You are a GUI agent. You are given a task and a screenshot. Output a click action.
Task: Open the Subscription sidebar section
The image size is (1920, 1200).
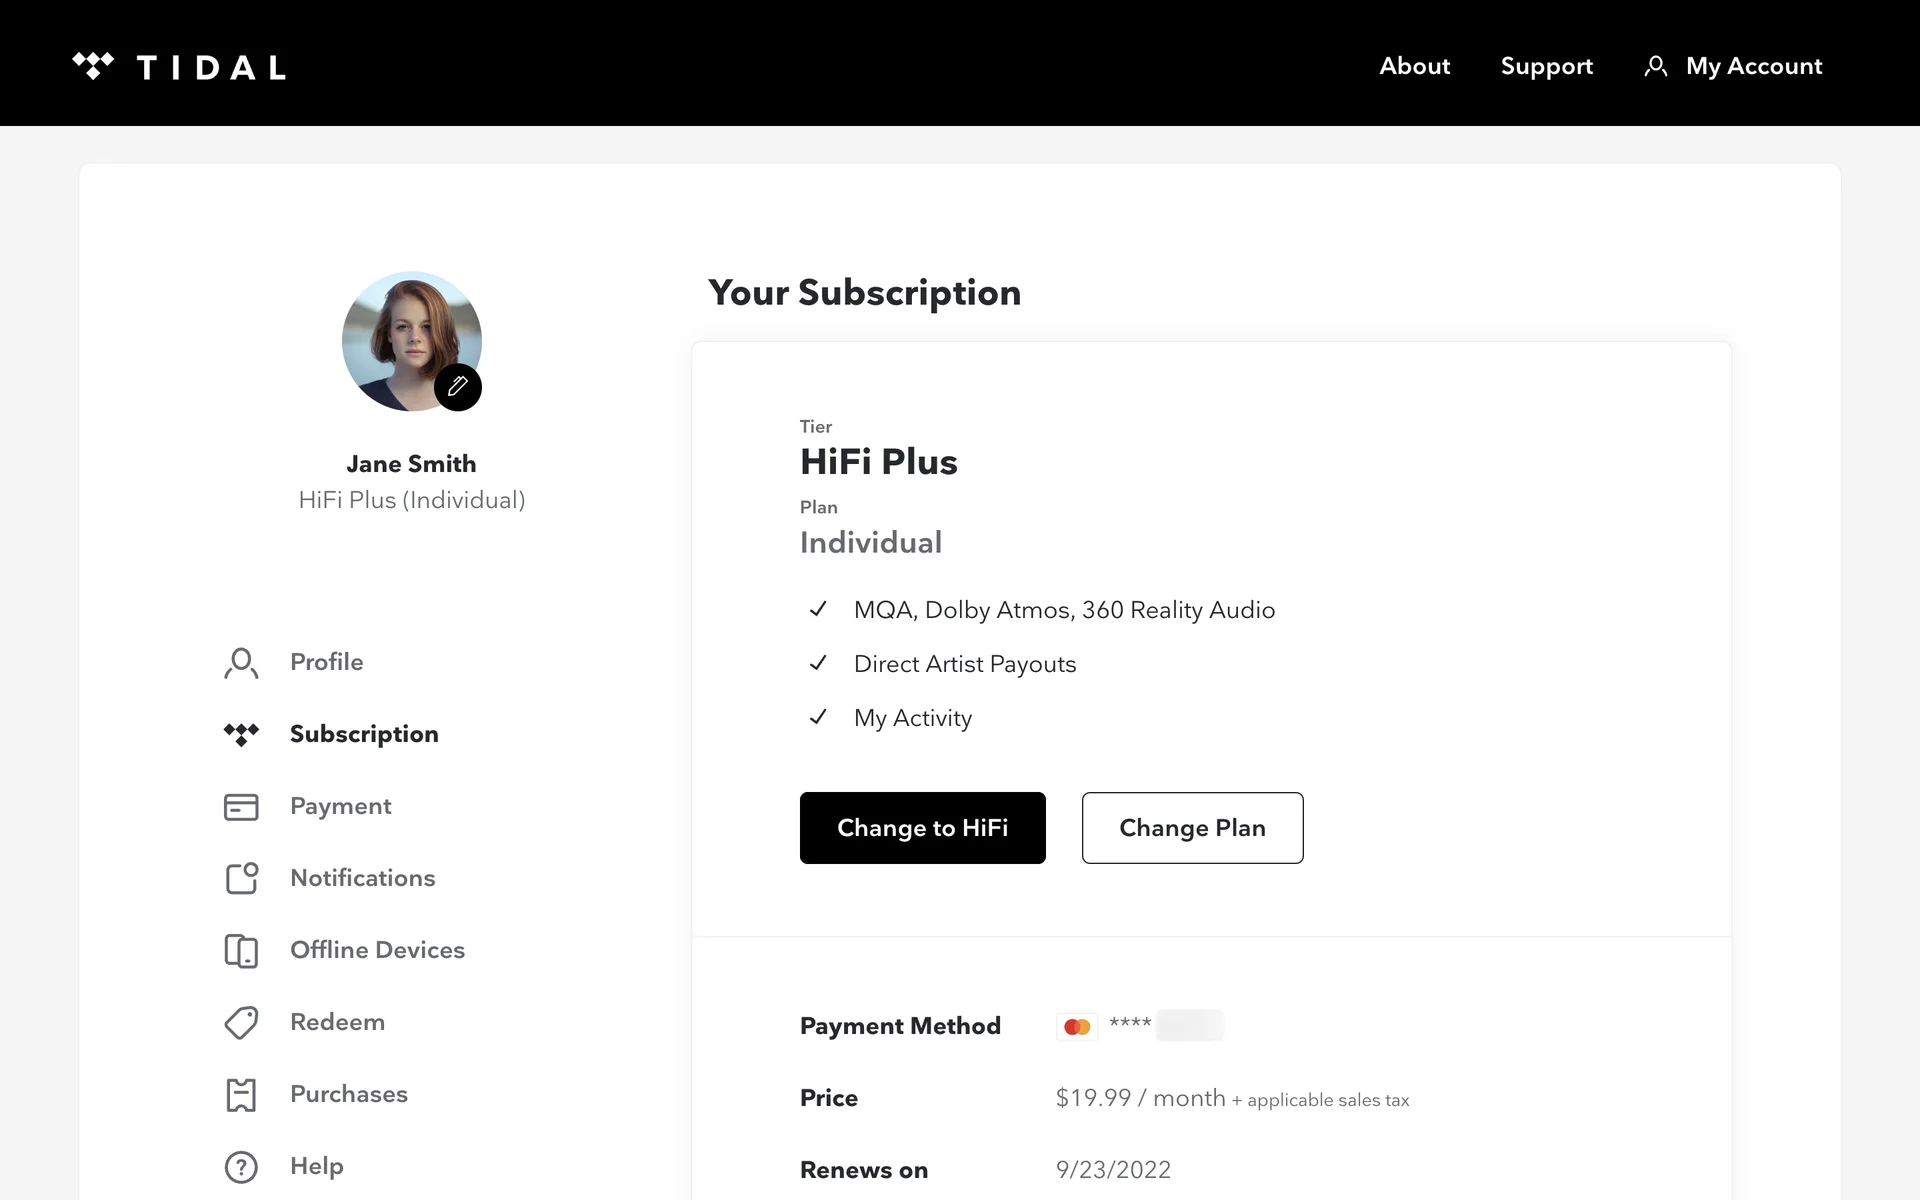[364, 734]
